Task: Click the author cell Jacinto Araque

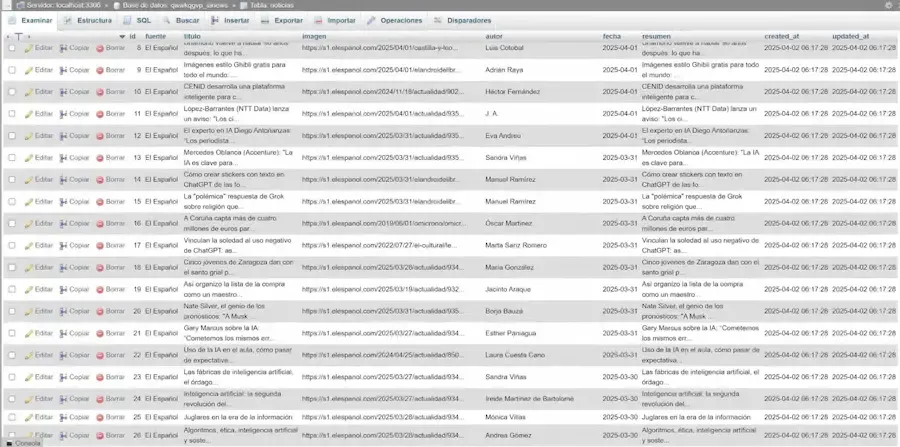Action: (x=508, y=289)
